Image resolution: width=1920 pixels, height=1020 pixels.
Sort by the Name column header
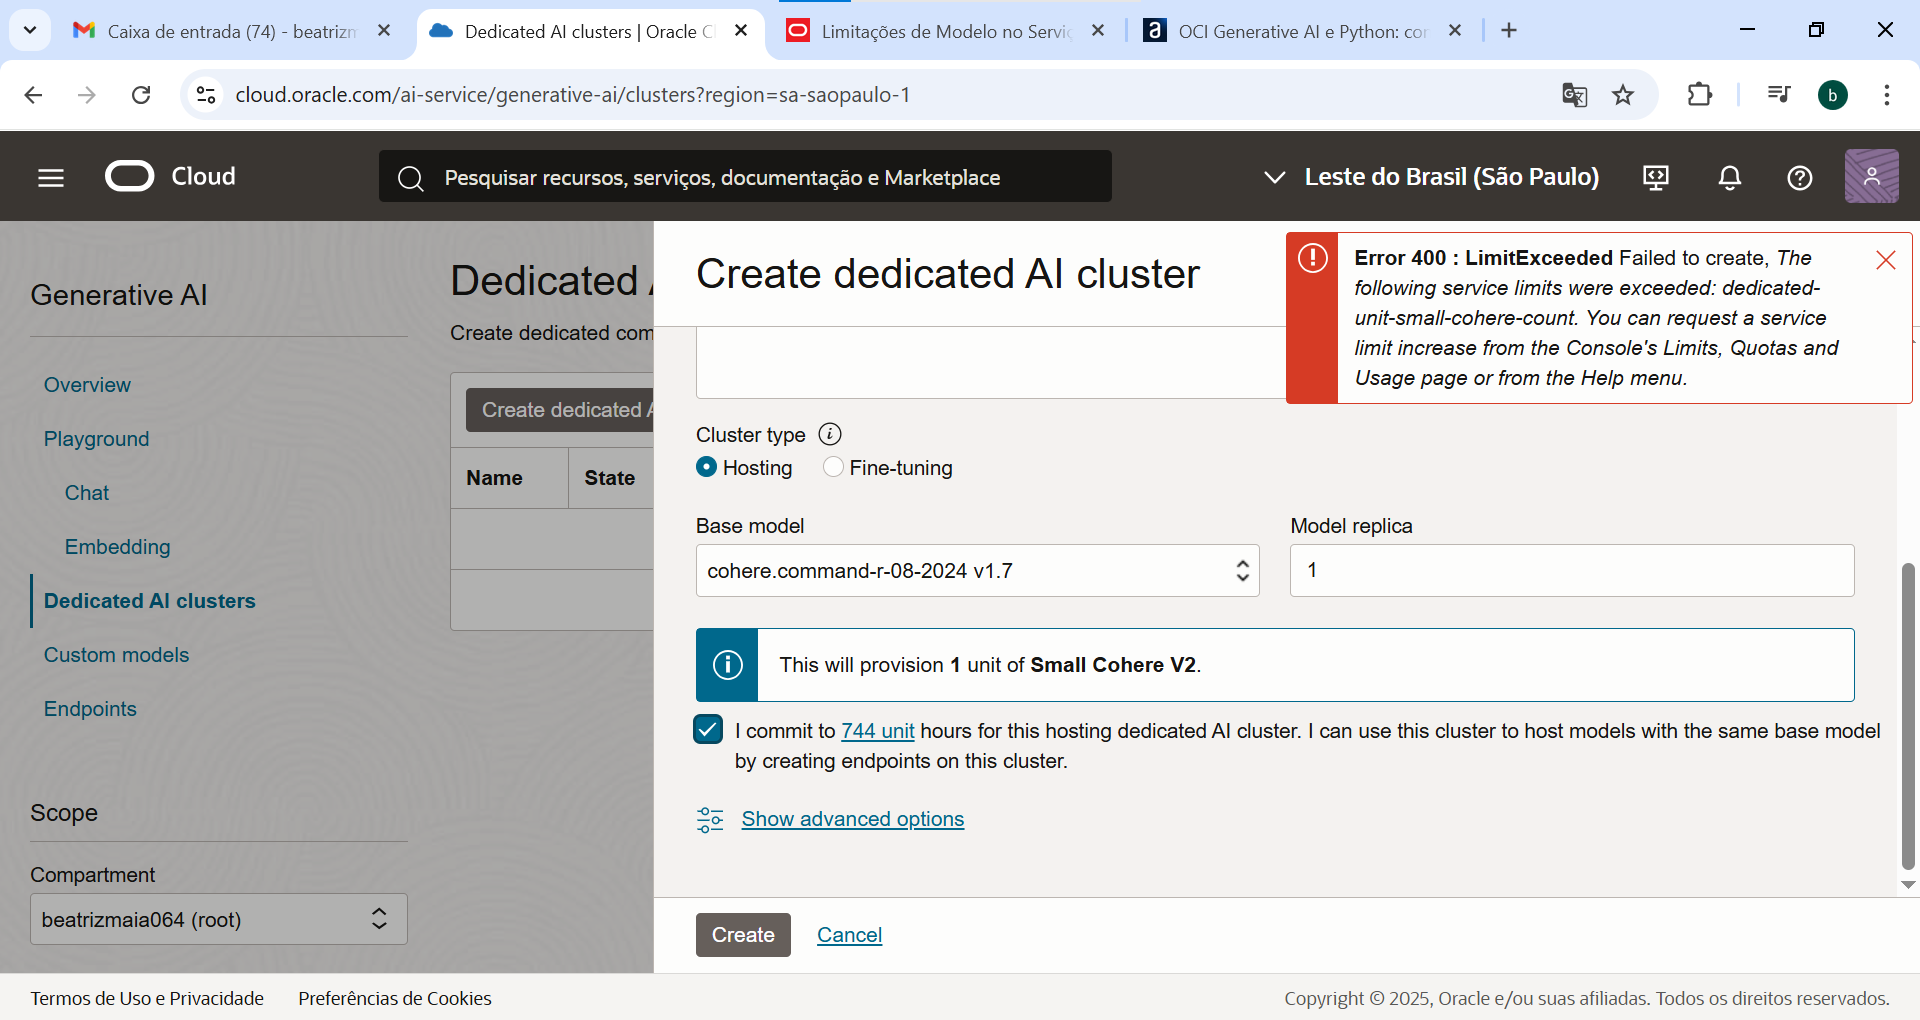click(494, 478)
